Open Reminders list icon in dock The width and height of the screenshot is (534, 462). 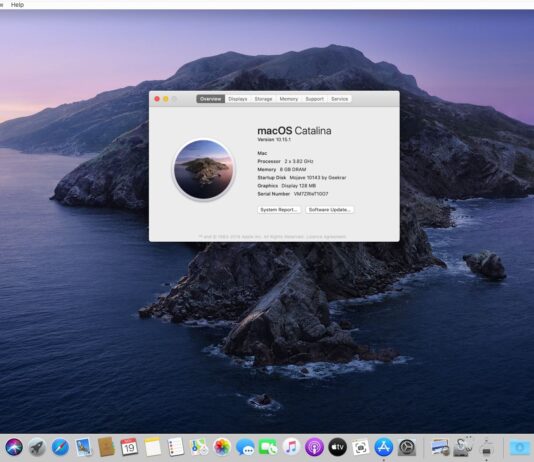point(176,447)
